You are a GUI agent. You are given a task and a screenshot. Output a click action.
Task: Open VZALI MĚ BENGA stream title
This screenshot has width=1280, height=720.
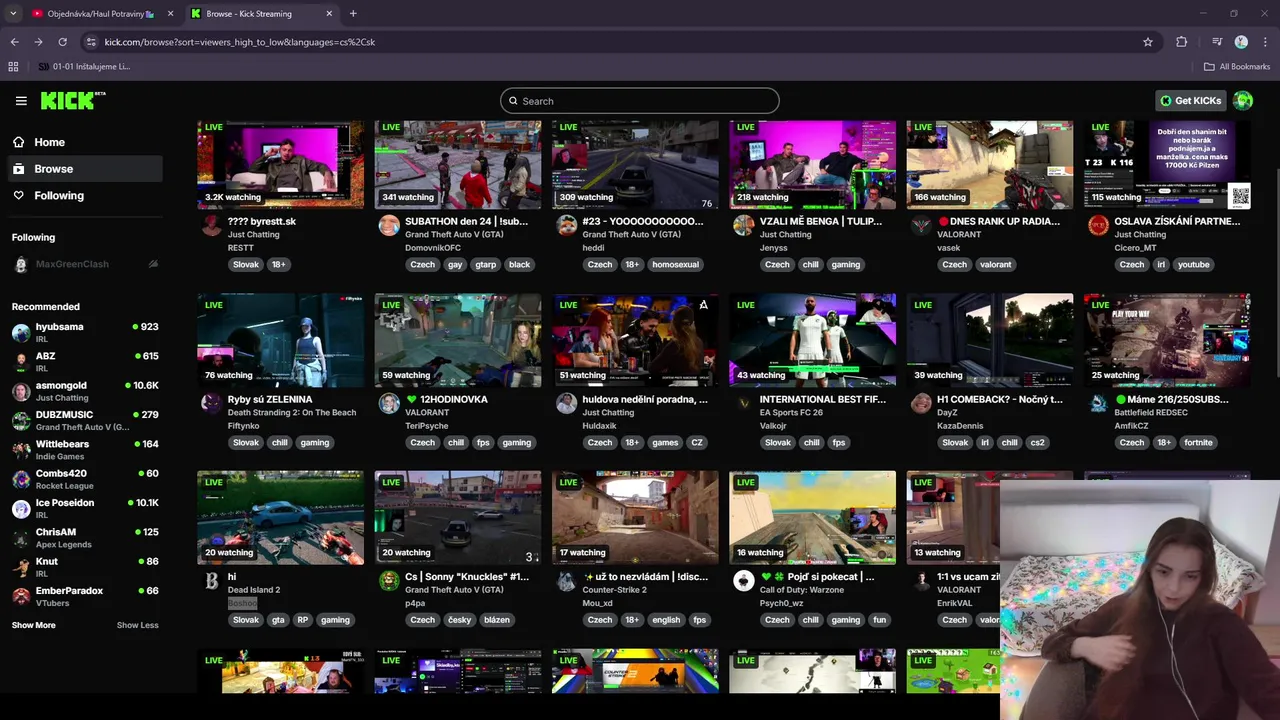click(x=821, y=221)
